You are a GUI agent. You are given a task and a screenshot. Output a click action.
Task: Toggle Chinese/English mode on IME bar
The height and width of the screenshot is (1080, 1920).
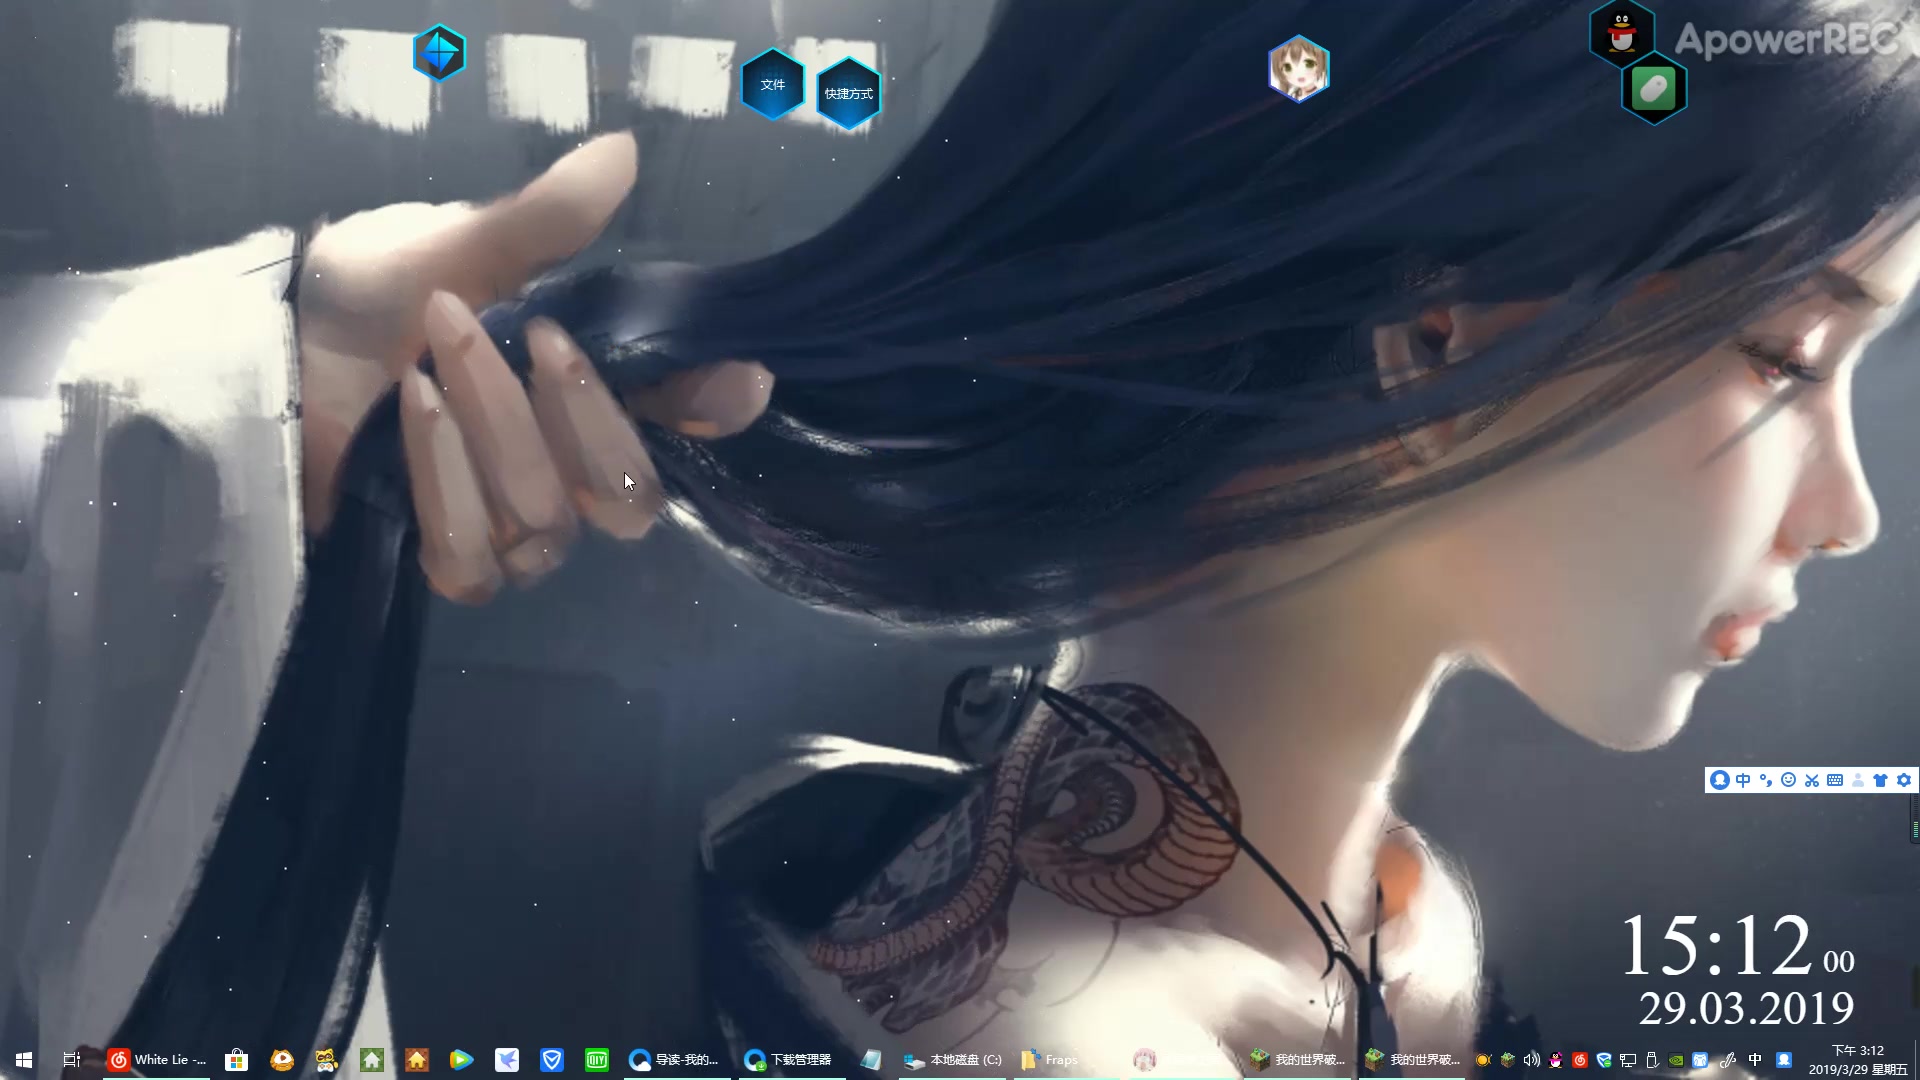click(1743, 780)
